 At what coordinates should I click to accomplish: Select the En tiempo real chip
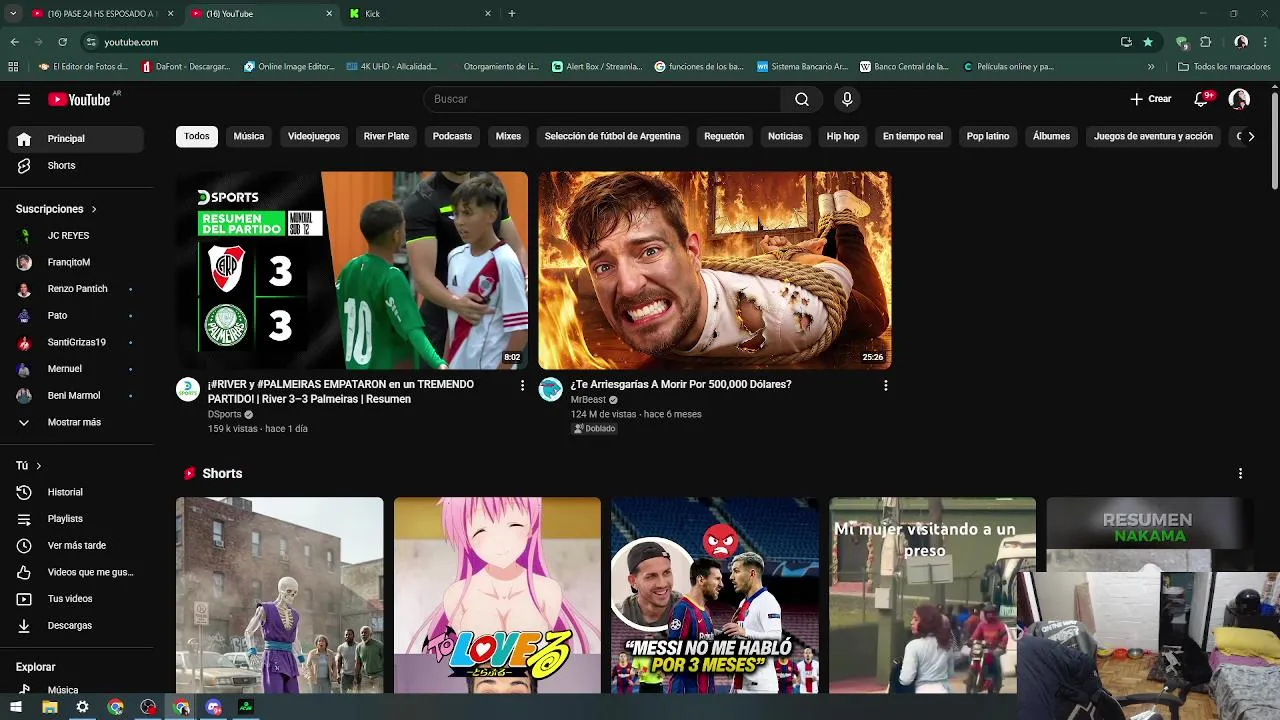point(912,136)
